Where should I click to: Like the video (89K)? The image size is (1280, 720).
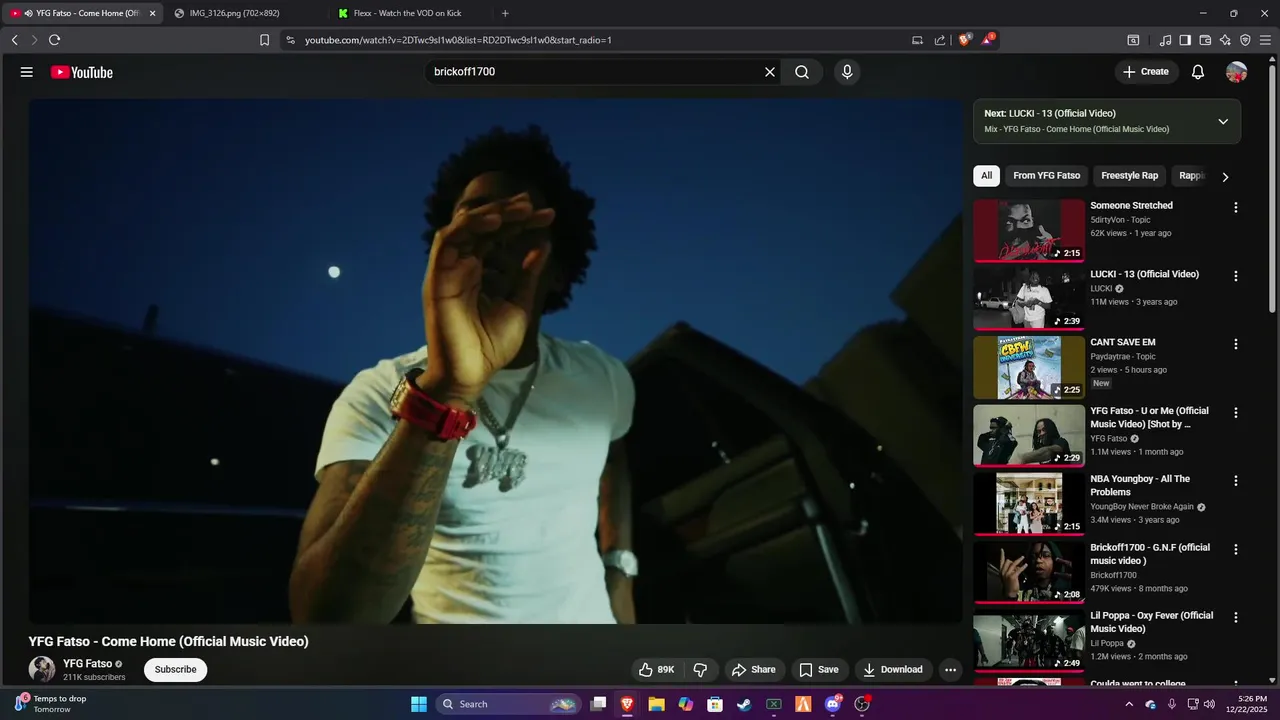[x=656, y=670]
